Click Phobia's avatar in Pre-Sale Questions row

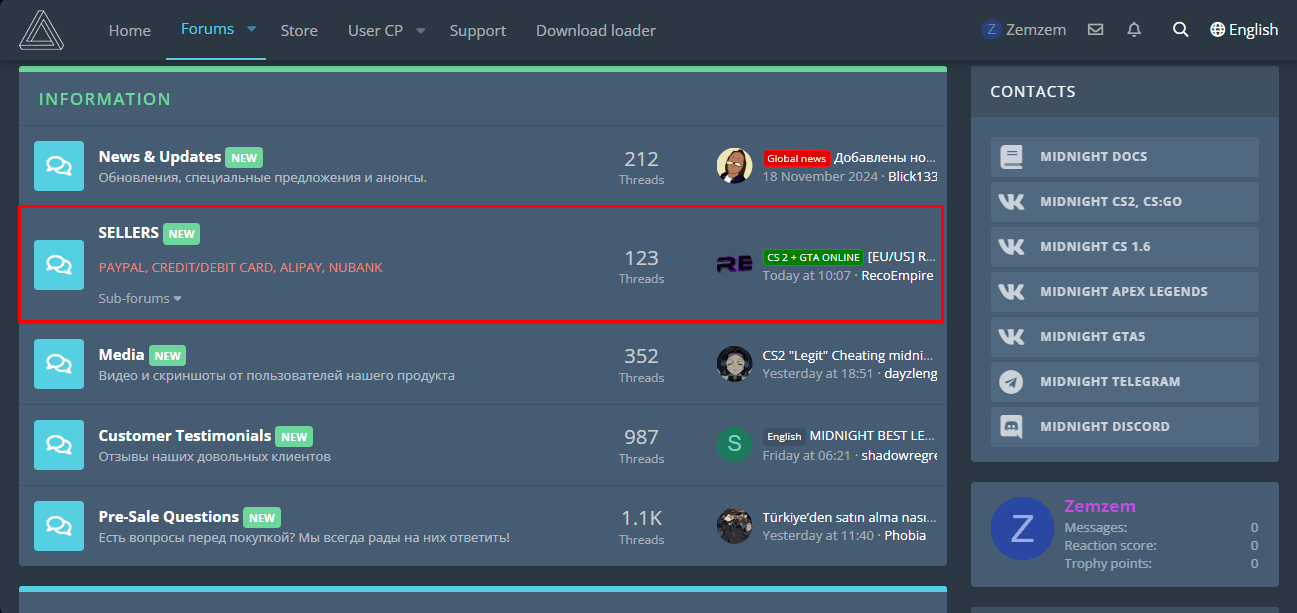(734, 526)
